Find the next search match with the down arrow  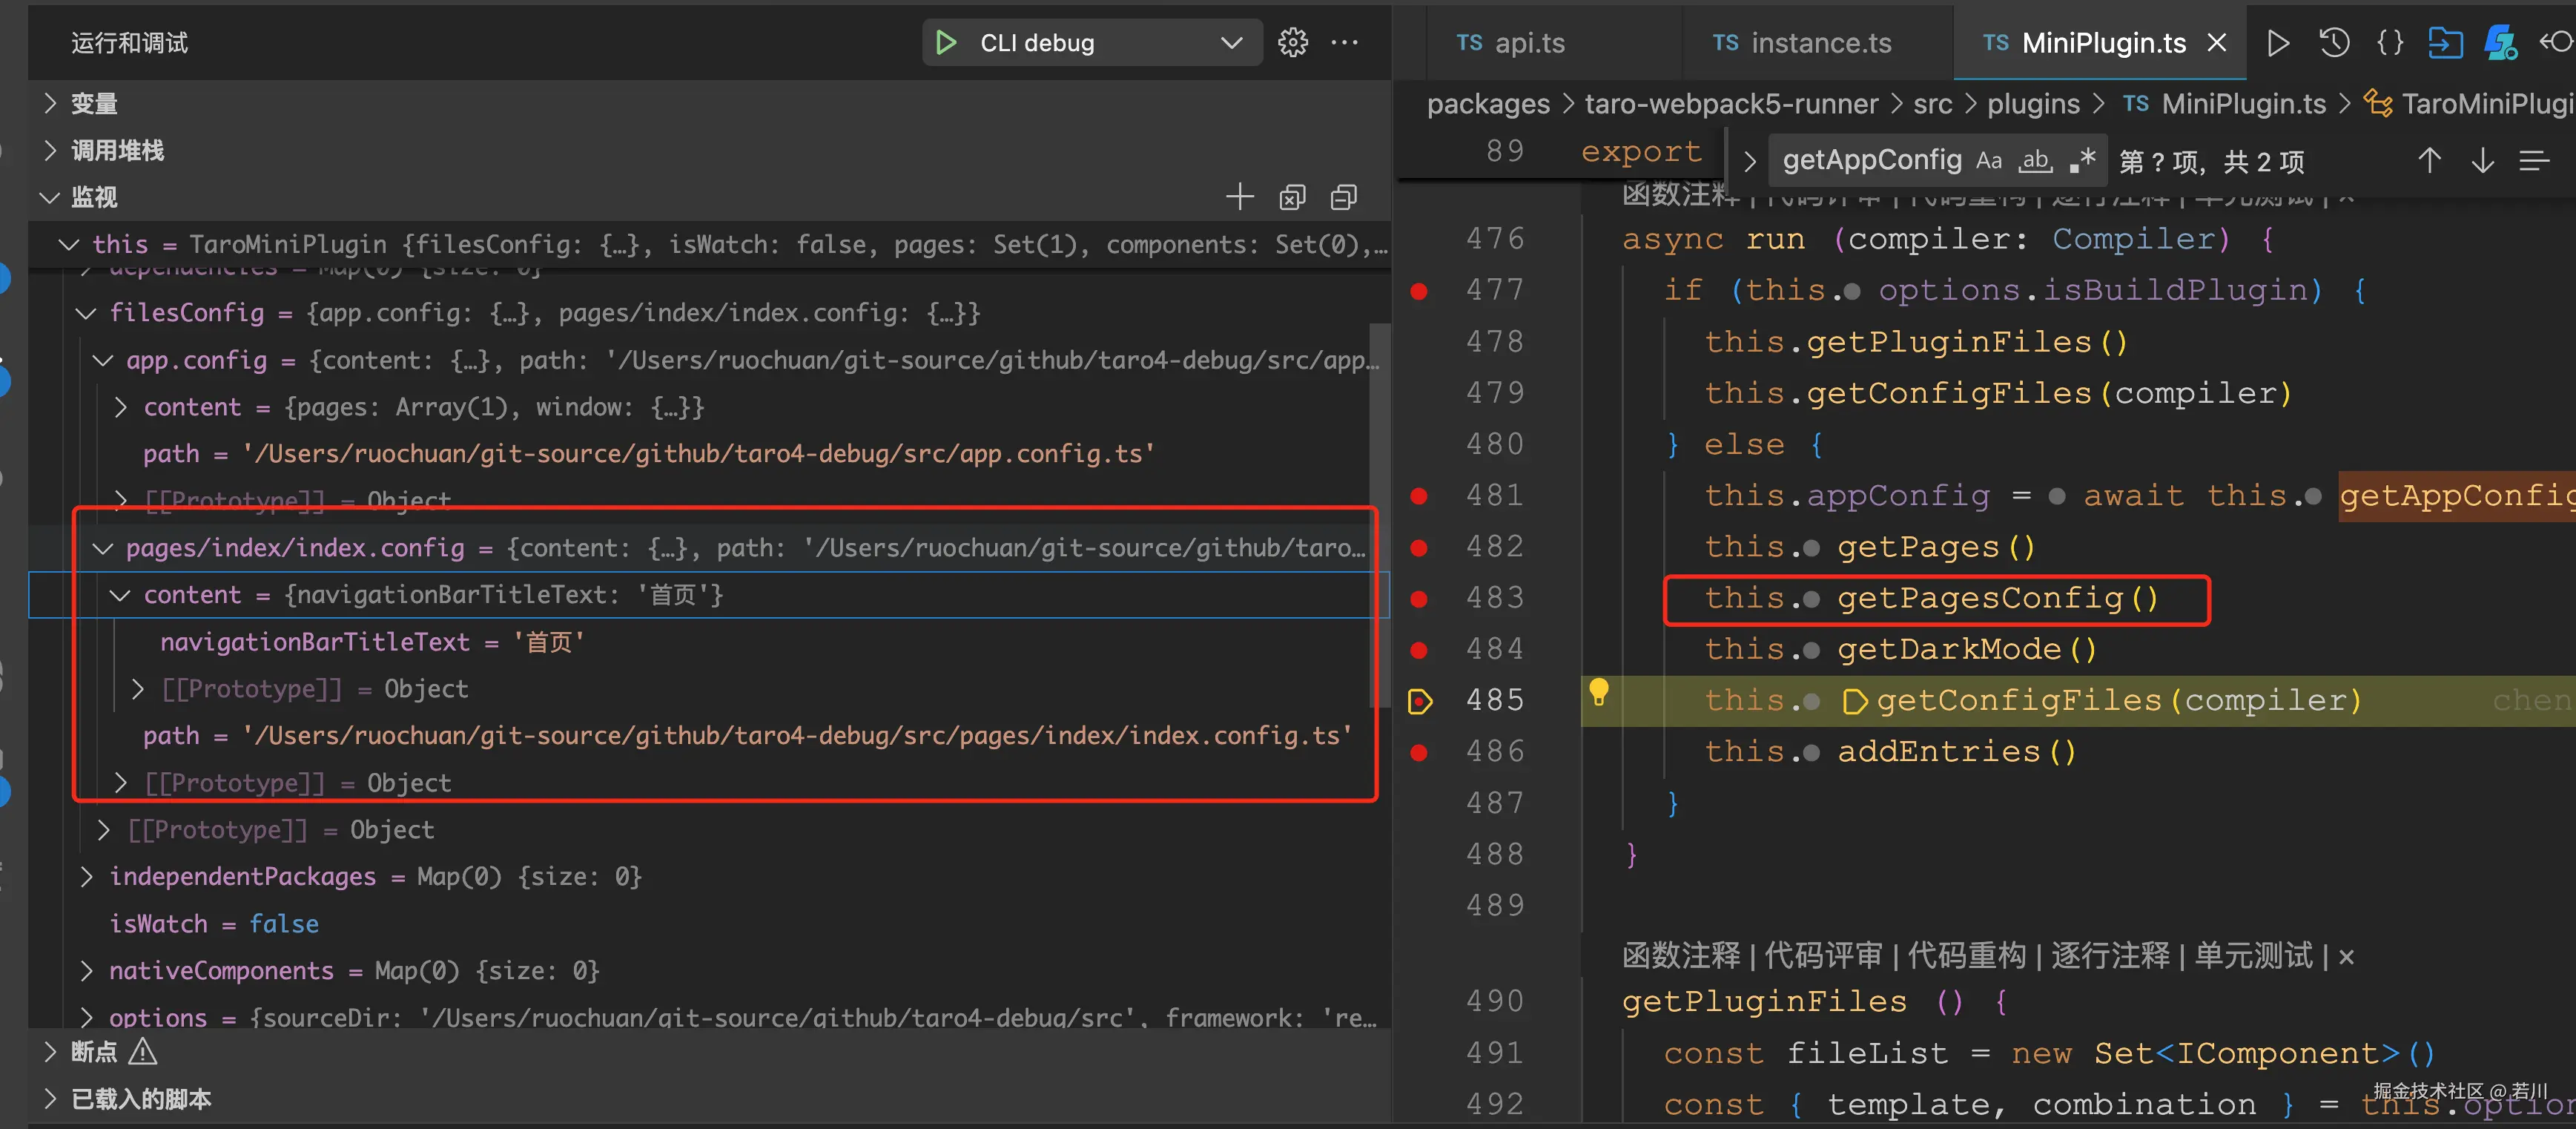(2483, 160)
